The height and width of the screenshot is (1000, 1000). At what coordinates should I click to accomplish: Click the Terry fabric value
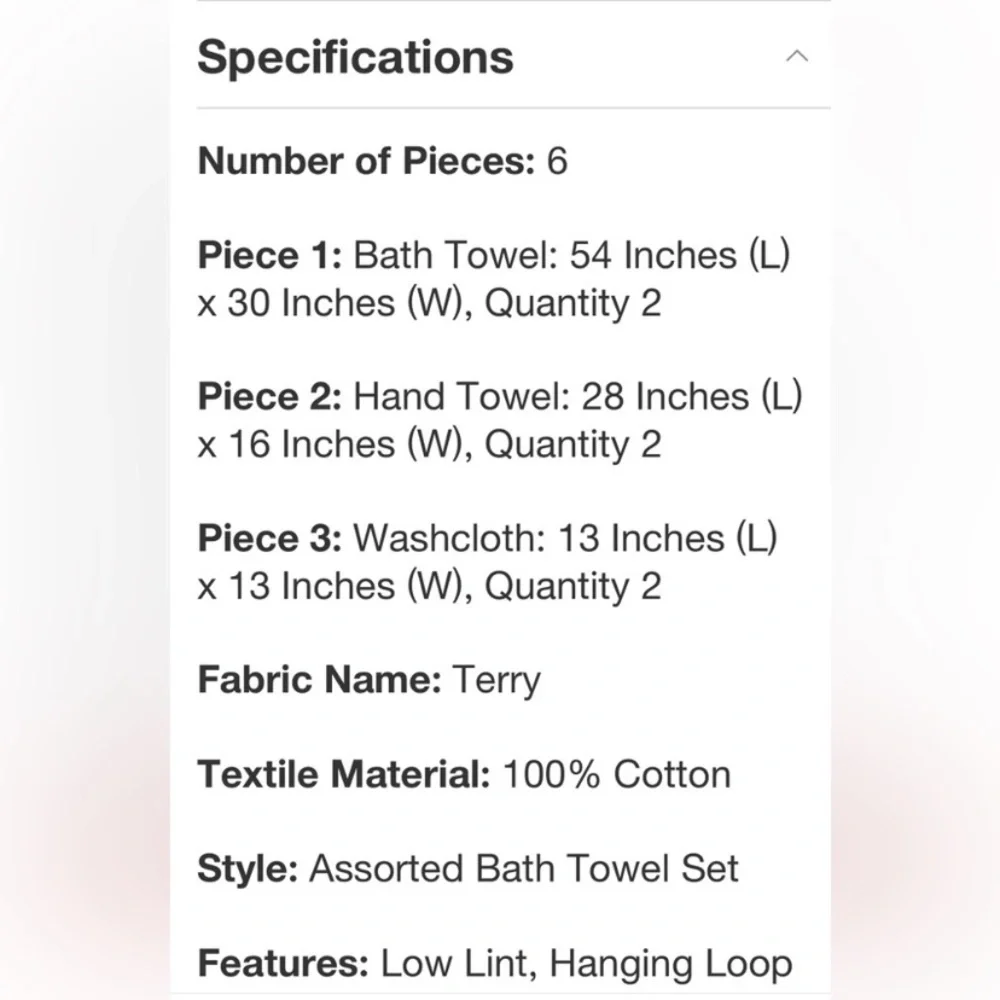pos(497,680)
